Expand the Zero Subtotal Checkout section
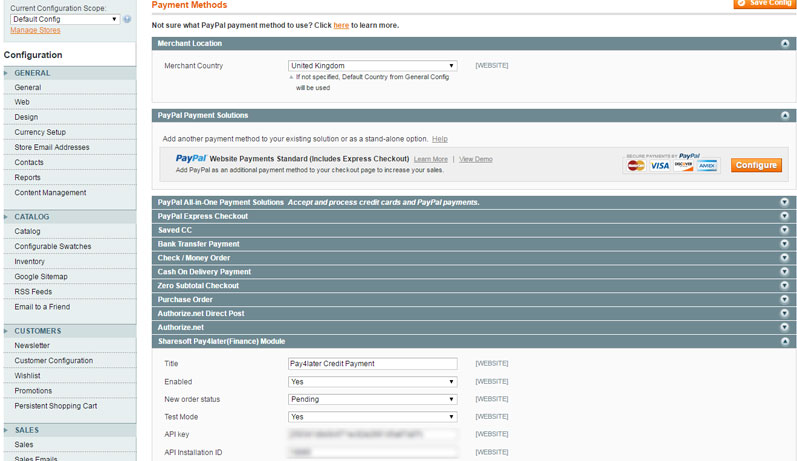797x461 pixels. coord(785,286)
